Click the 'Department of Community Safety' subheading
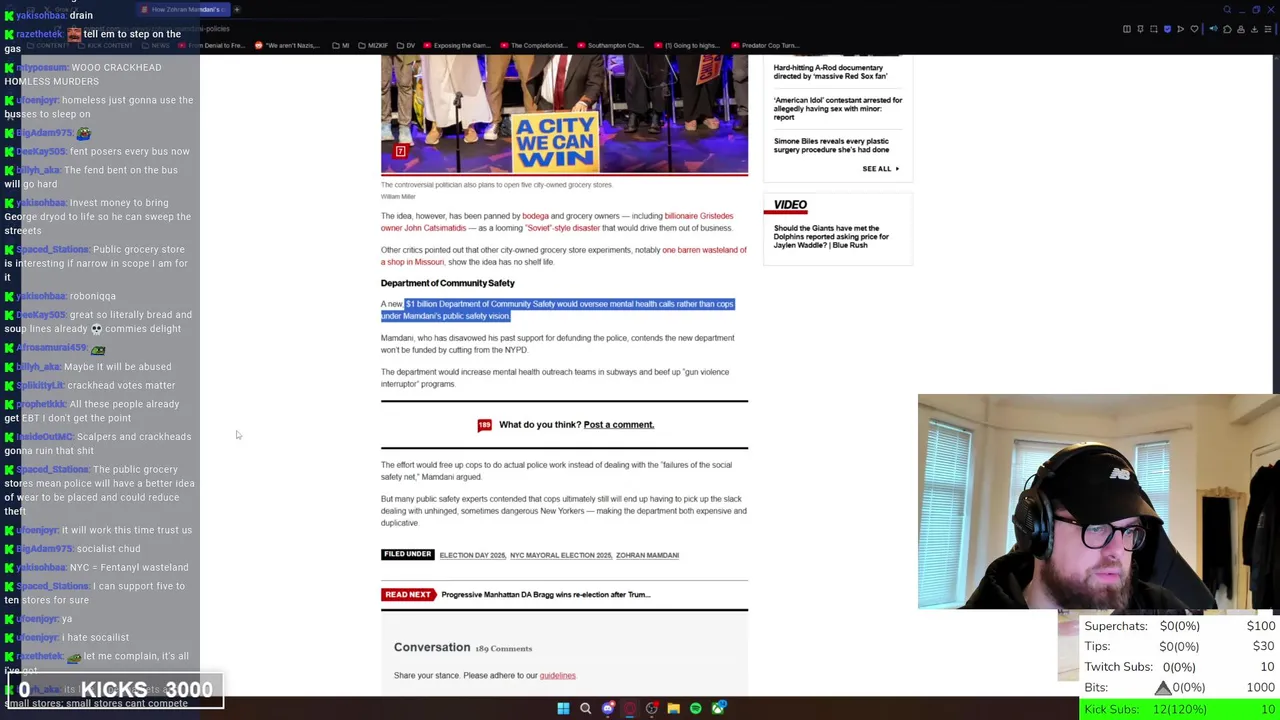The image size is (1280, 720). (x=447, y=283)
